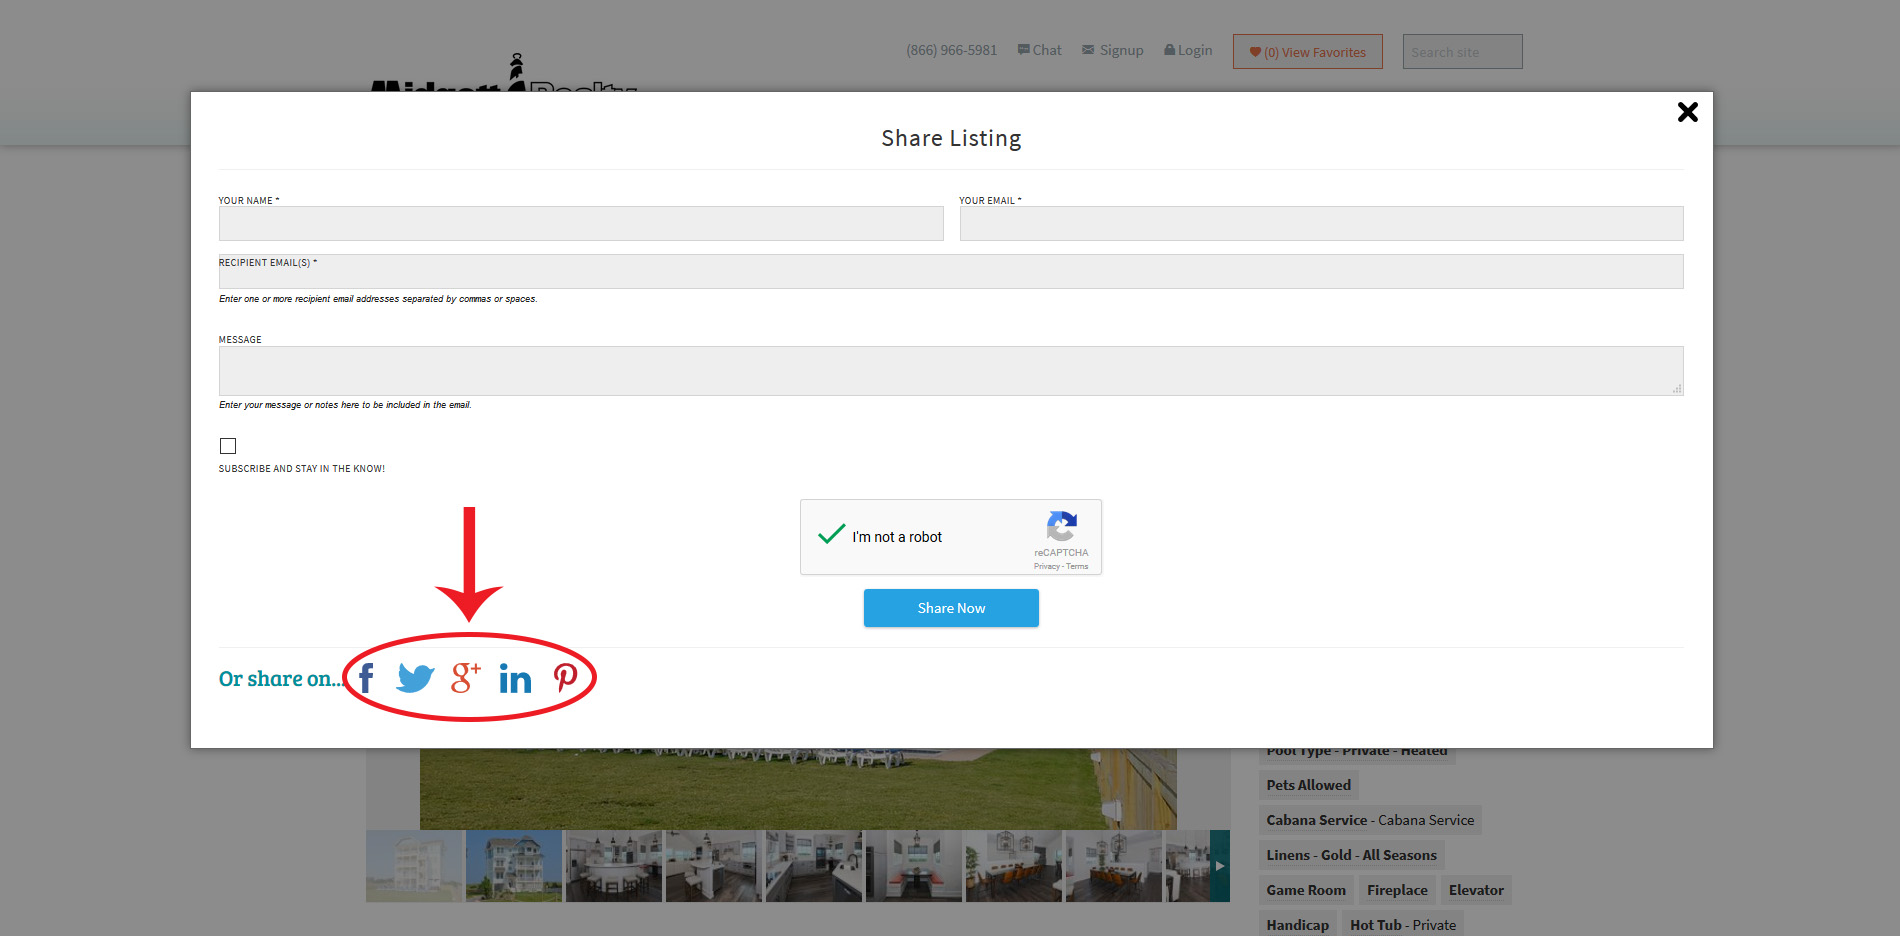Image resolution: width=1900 pixels, height=936 pixels.
Task: Click the Share Now button
Action: (x=951, y=608)
